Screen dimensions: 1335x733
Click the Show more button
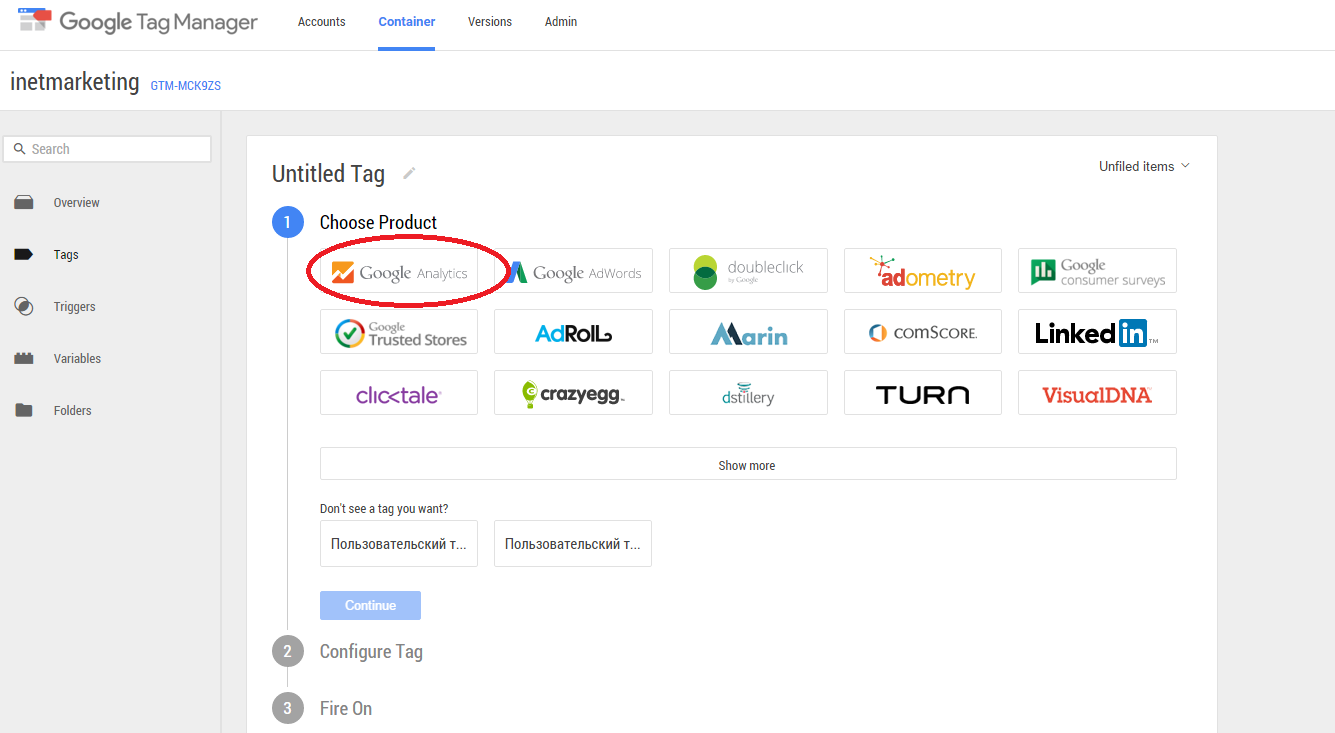748,464
